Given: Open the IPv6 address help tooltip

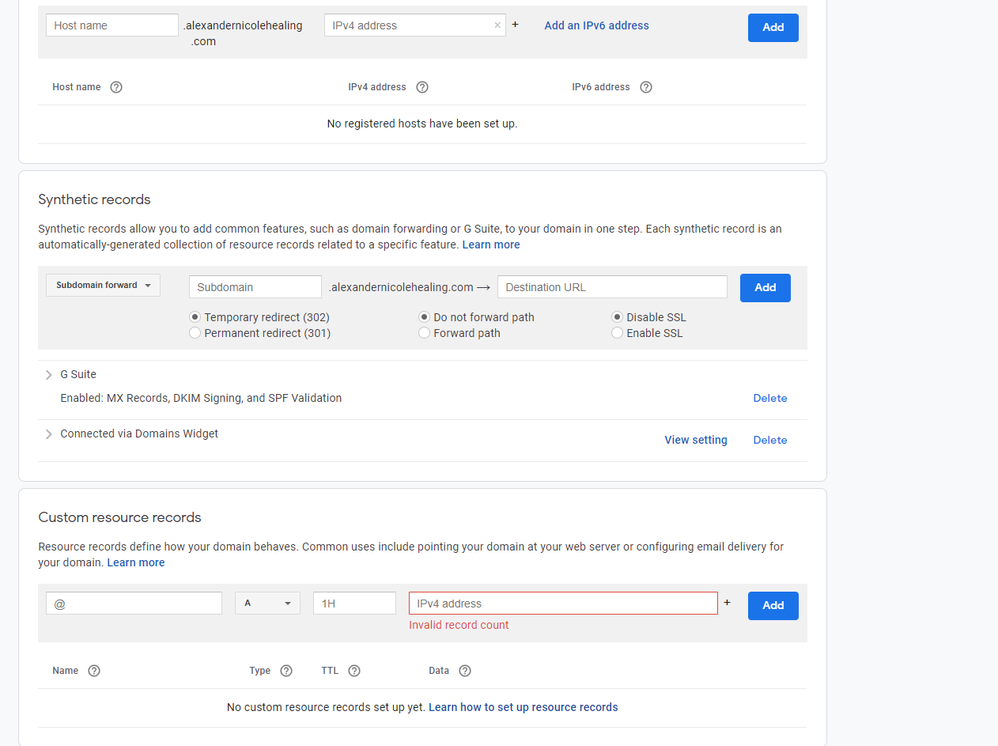Looking at the screenshot, I should pos(645,87).
